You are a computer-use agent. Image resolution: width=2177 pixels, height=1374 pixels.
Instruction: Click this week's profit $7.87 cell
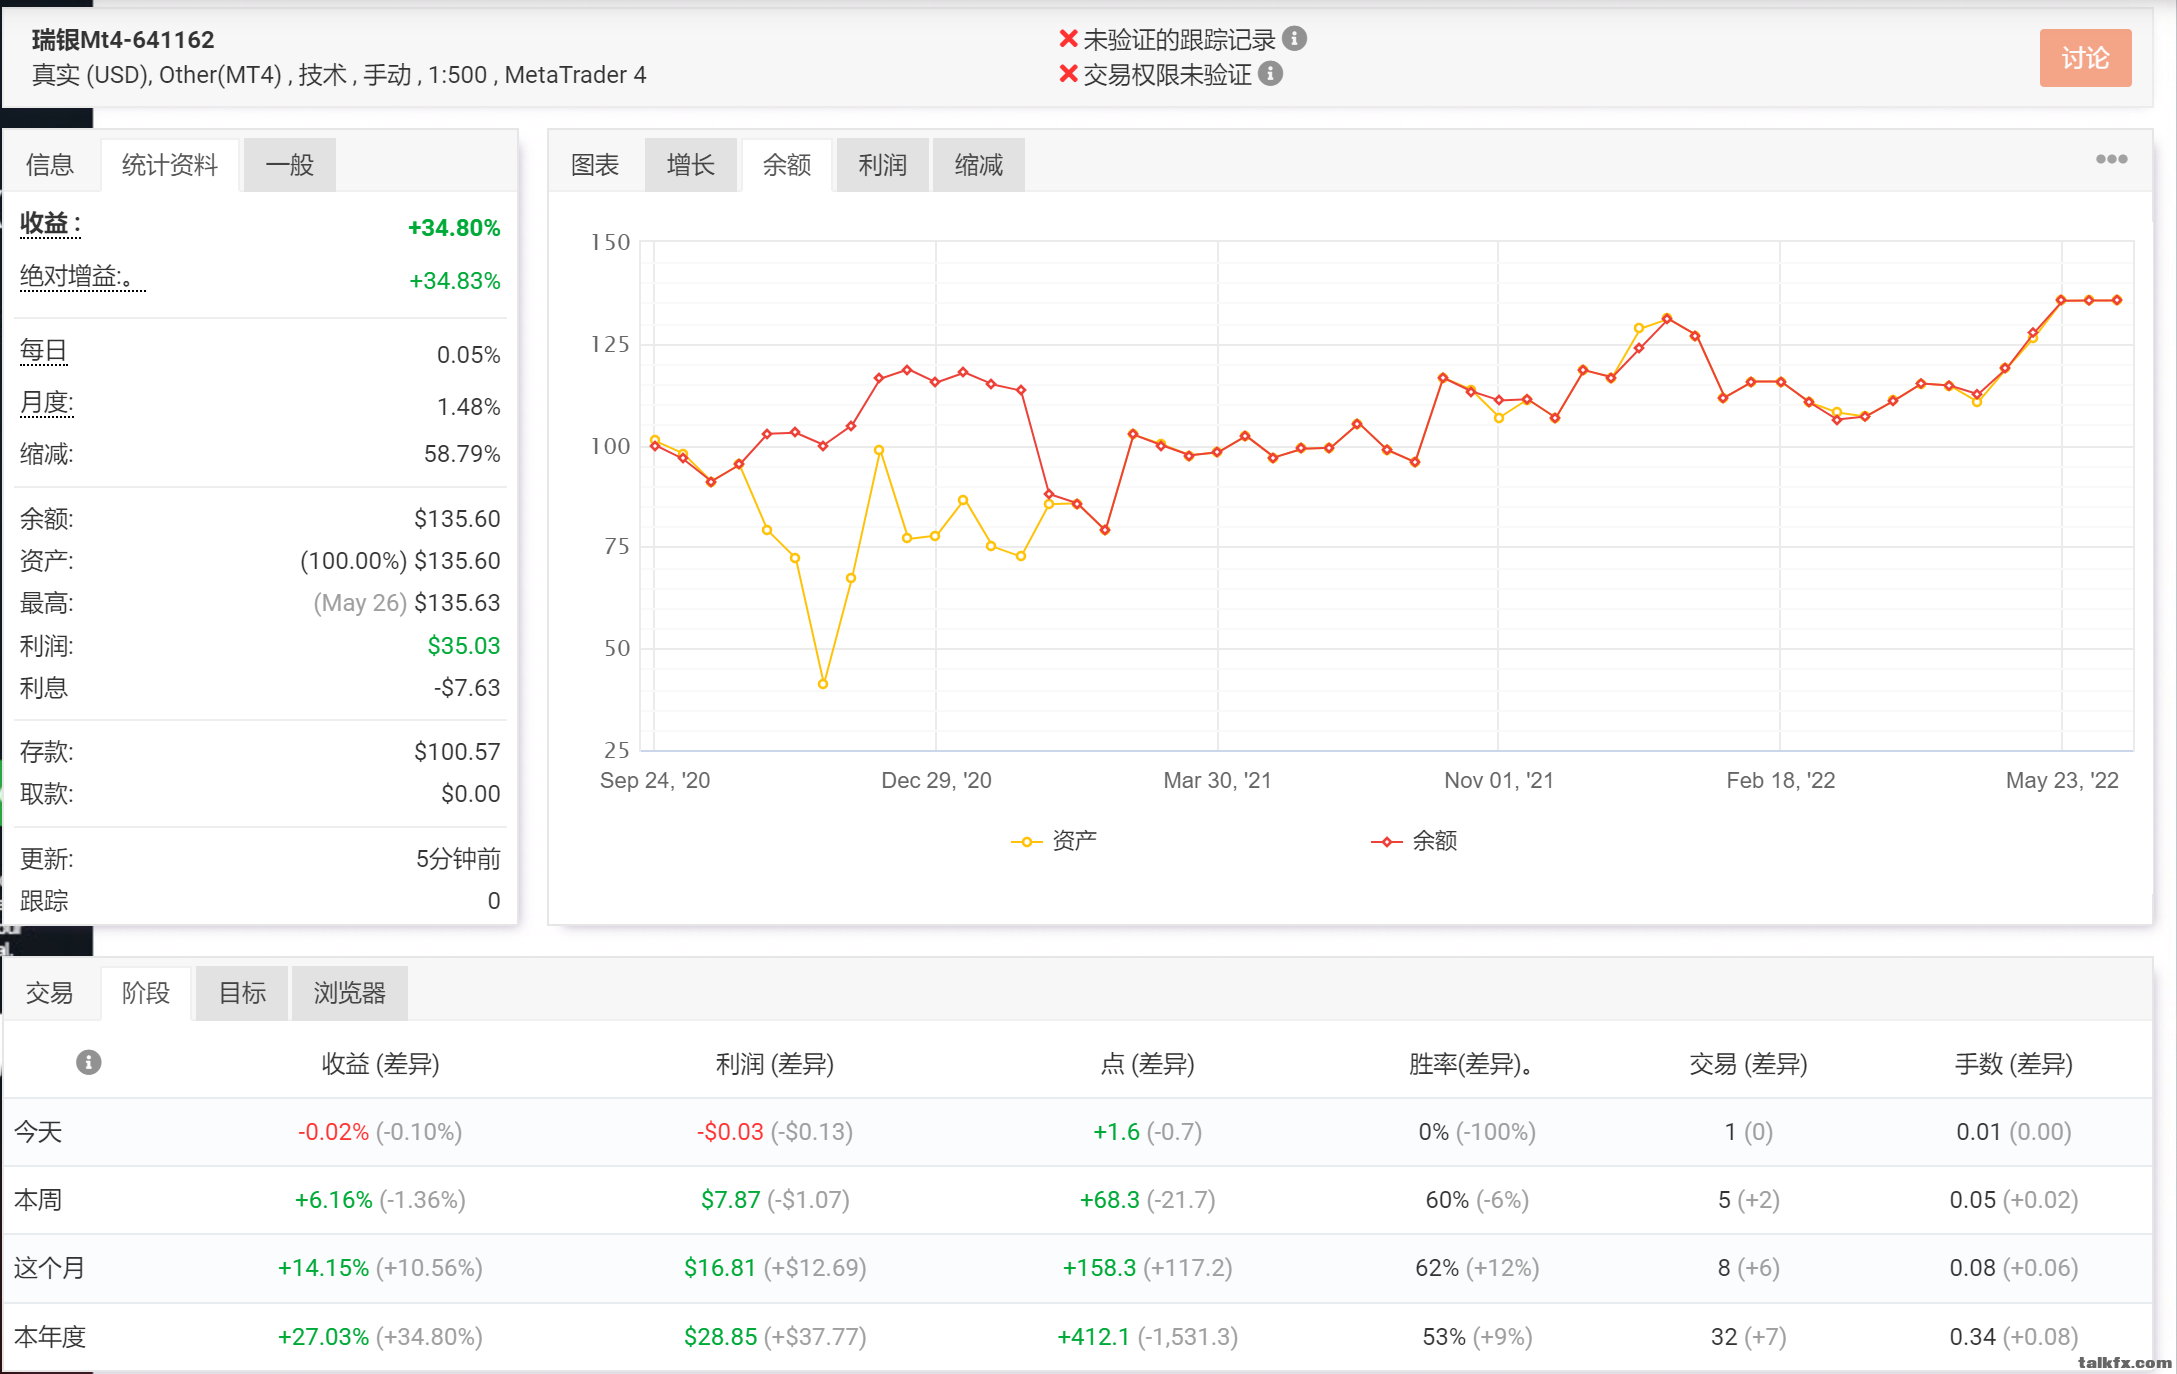pyautogui.click(x=775, y=1200)
